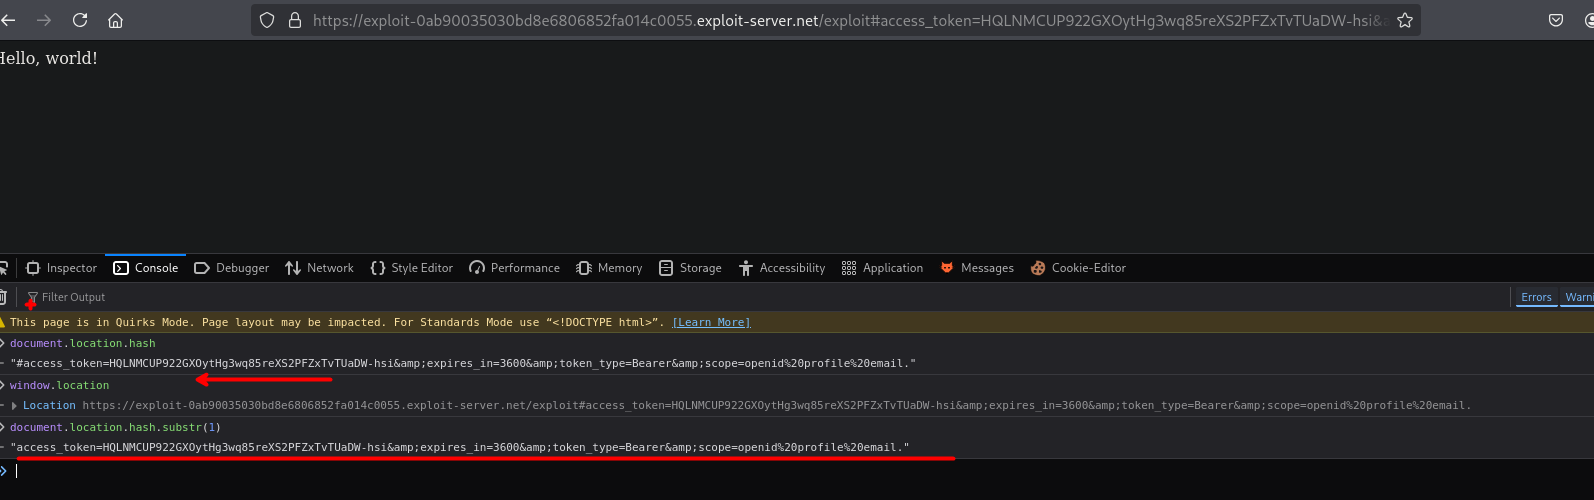Viewport: 1594px width, 500px height.
Task: Open the Cookie-Editor panel
Action: pos(1078,268)
